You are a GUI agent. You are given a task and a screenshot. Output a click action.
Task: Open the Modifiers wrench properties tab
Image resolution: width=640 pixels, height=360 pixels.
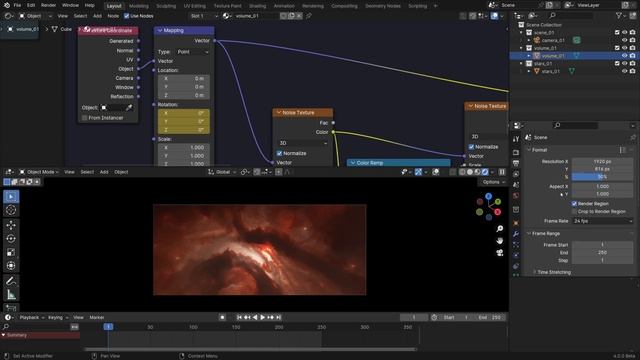pos(516,234)
